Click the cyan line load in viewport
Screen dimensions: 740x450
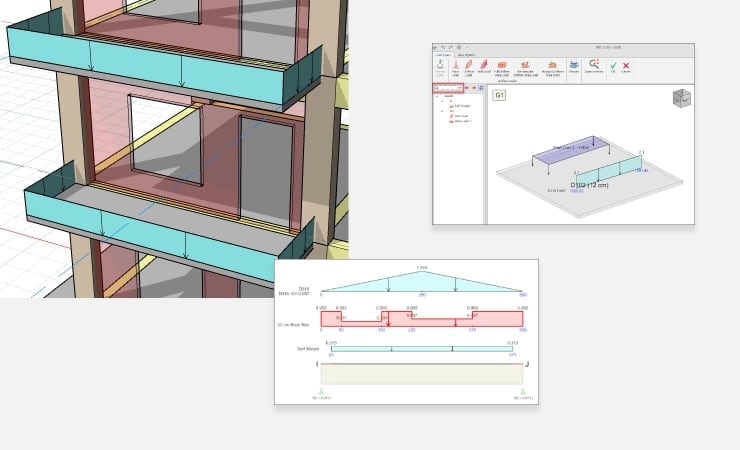[609, 170]
